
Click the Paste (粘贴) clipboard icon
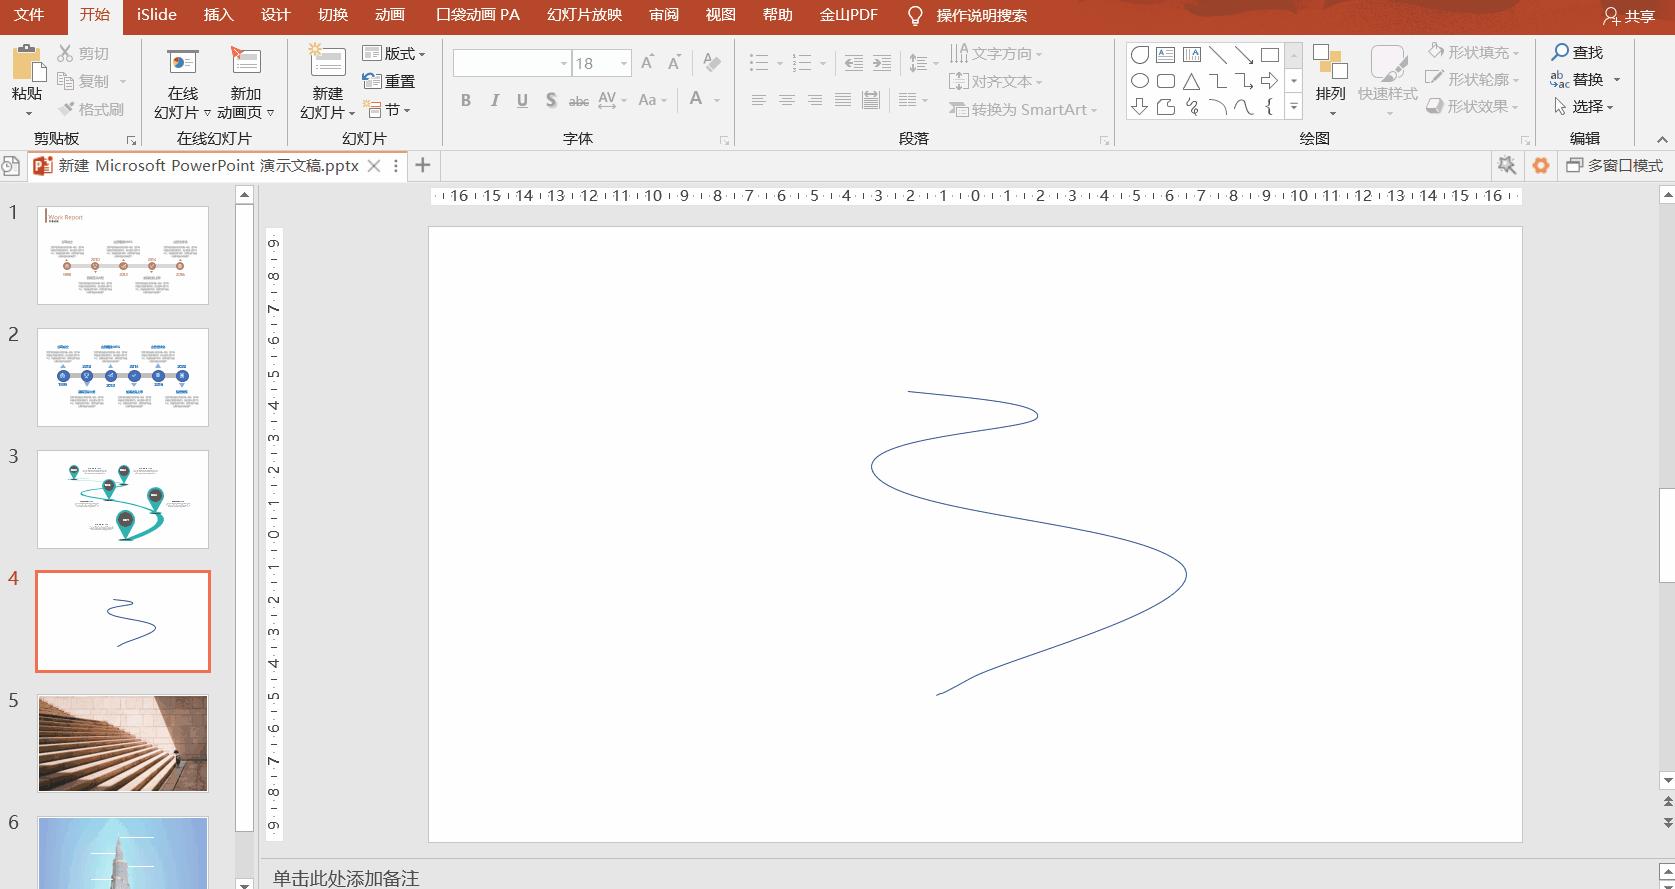coord(28,63)
